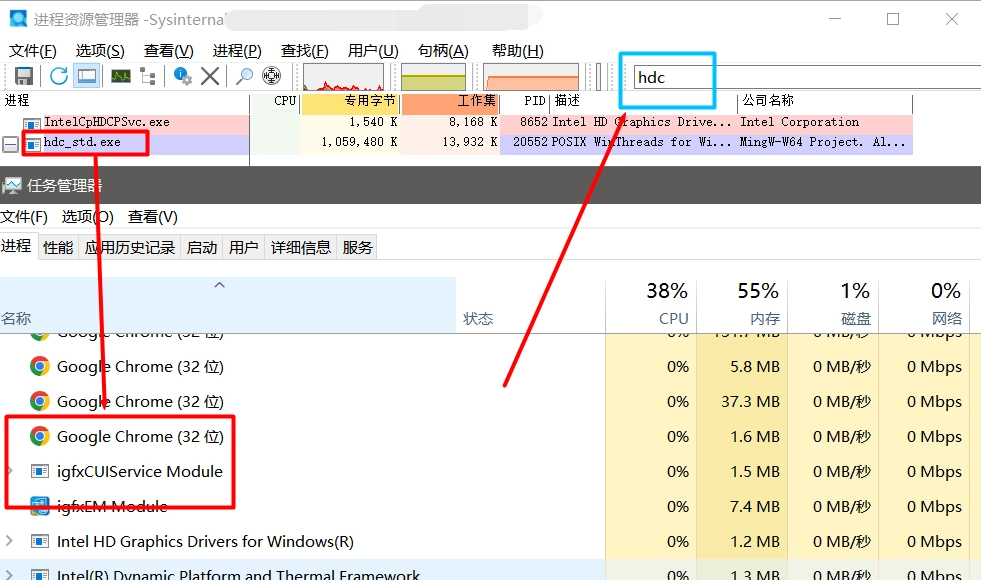Image resolution: width=981 pixels, height=580 pixels.
Task: Open Find handle or DLL magnifier icon
Action: pos(243,76)
